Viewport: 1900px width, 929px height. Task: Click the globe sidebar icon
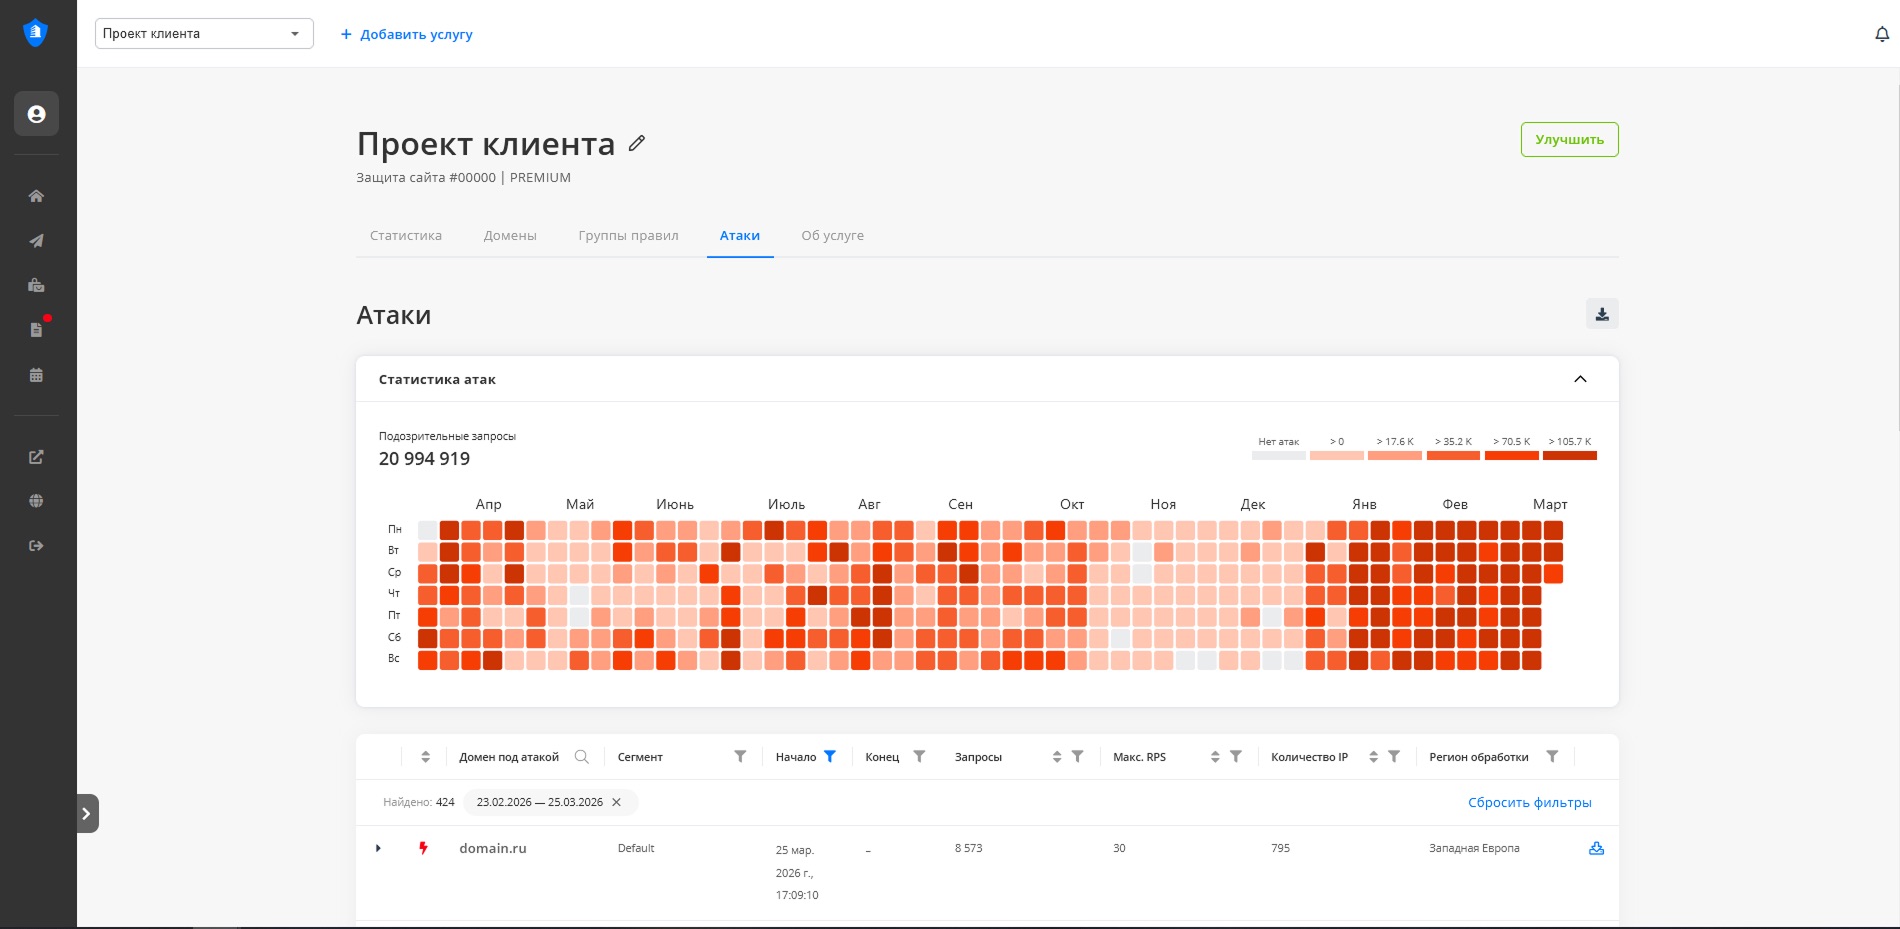pyautogui.click(x=36, y=501)
